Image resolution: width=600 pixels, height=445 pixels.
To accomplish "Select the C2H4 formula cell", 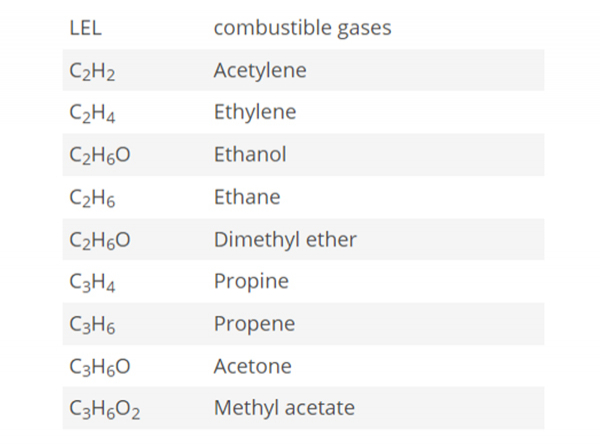I will 93,113.
